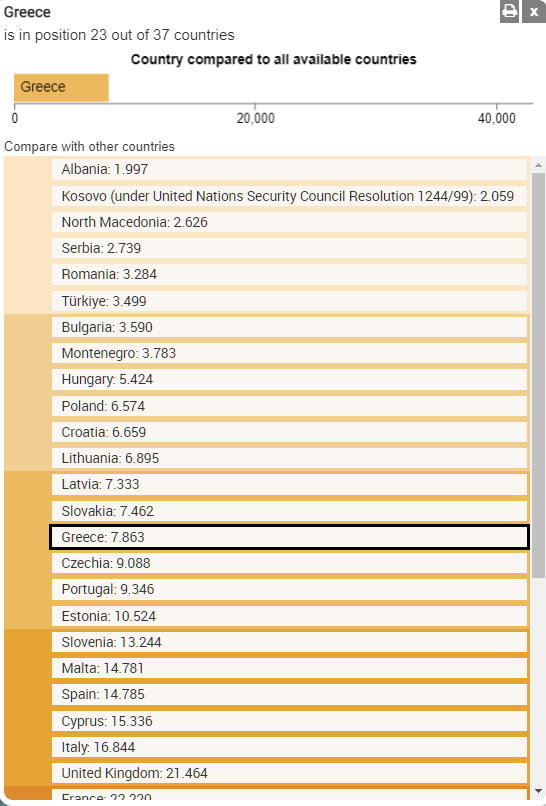This screenshot has width=546, height=806.
Task: Select Czechia: 9.088 entry
Action: (x=289, y=563)
